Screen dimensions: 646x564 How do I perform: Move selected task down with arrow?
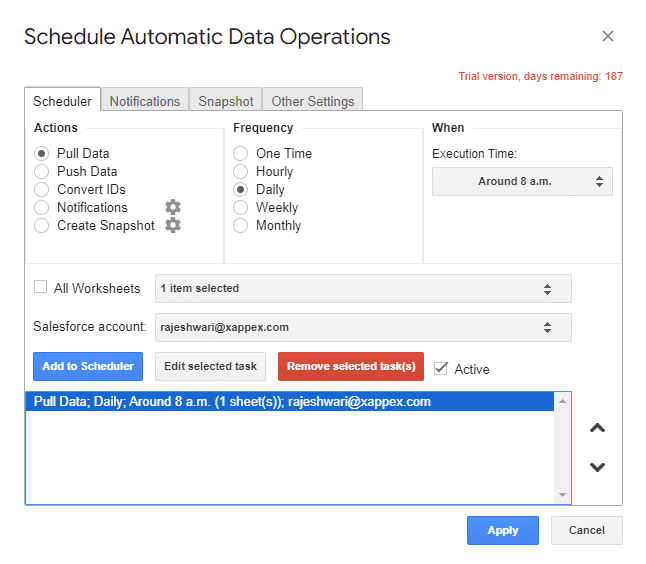click(x=597, y=467)
